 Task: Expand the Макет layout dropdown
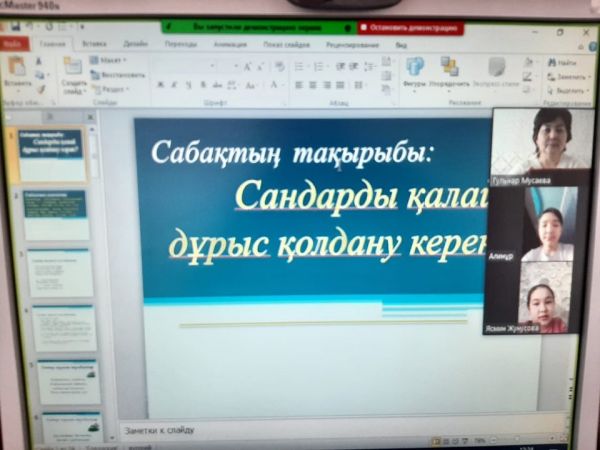110,61
